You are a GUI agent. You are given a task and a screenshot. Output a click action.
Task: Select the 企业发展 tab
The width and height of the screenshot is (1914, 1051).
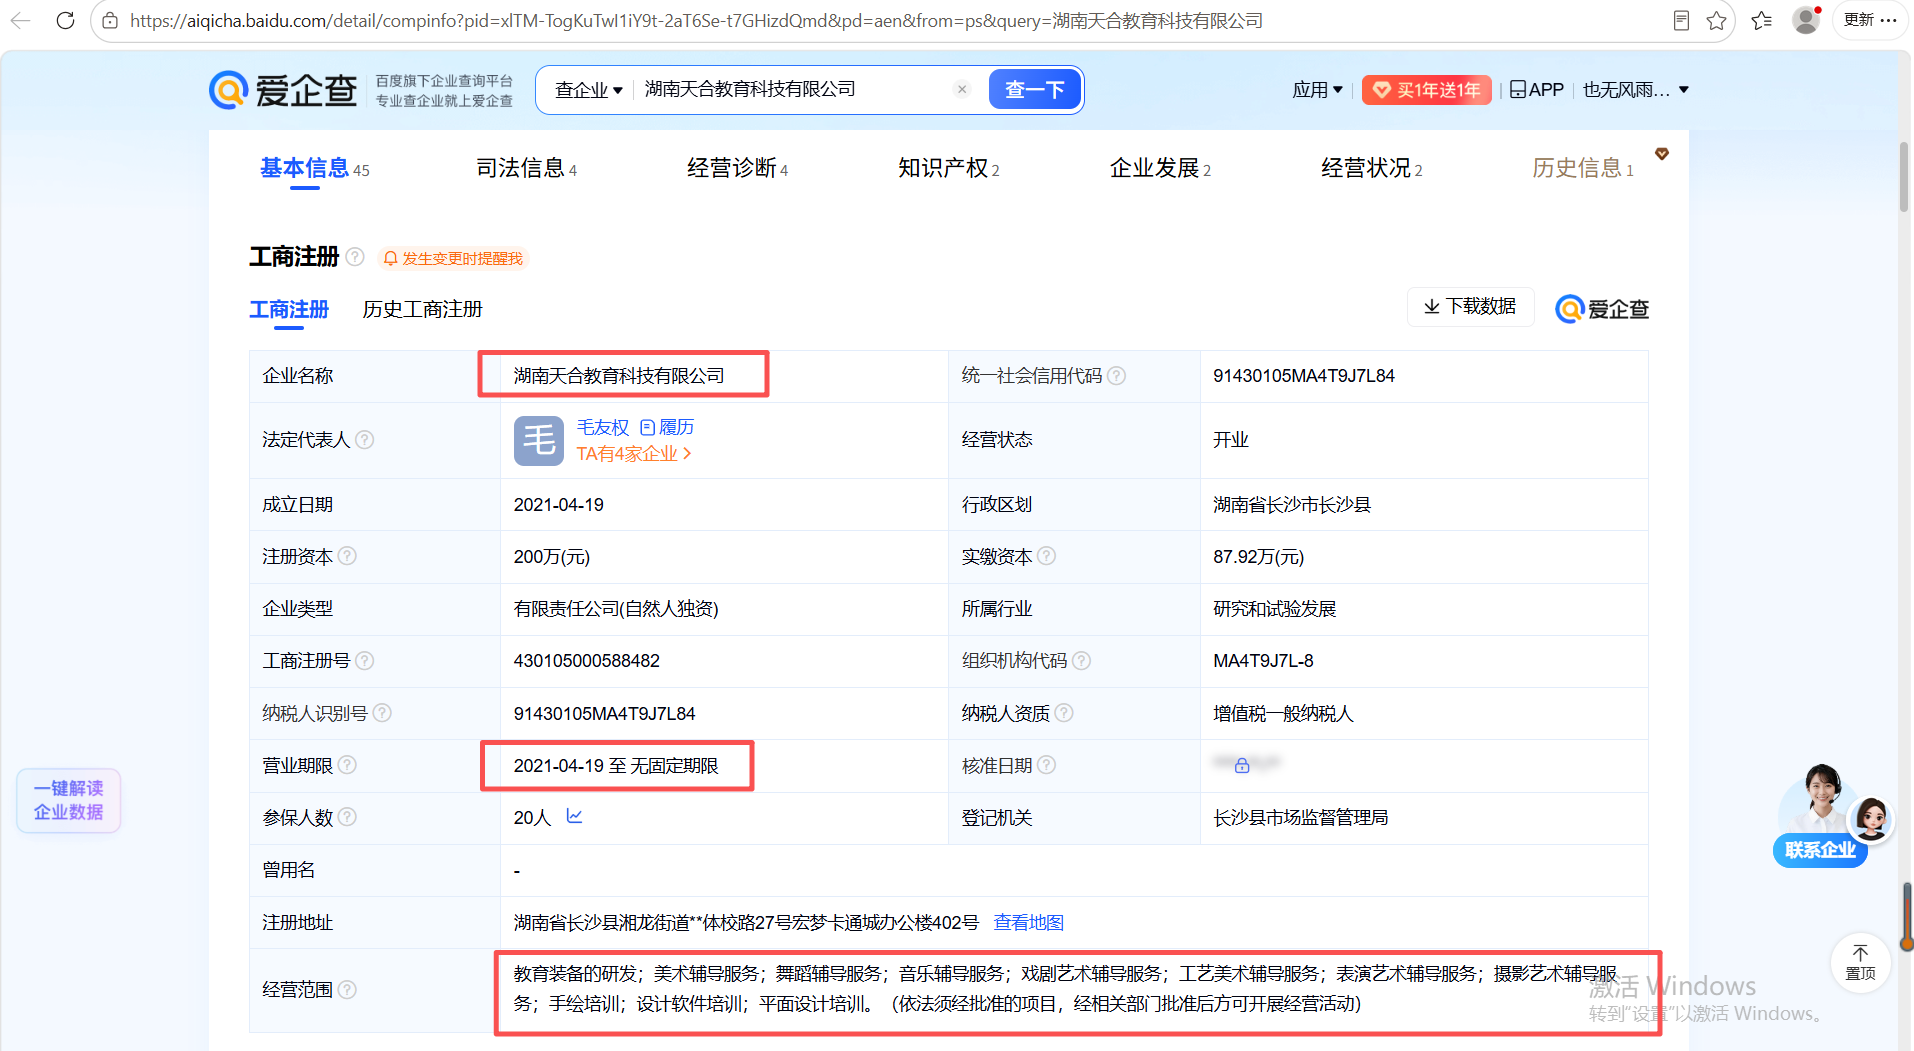[x=1160, y=168]
